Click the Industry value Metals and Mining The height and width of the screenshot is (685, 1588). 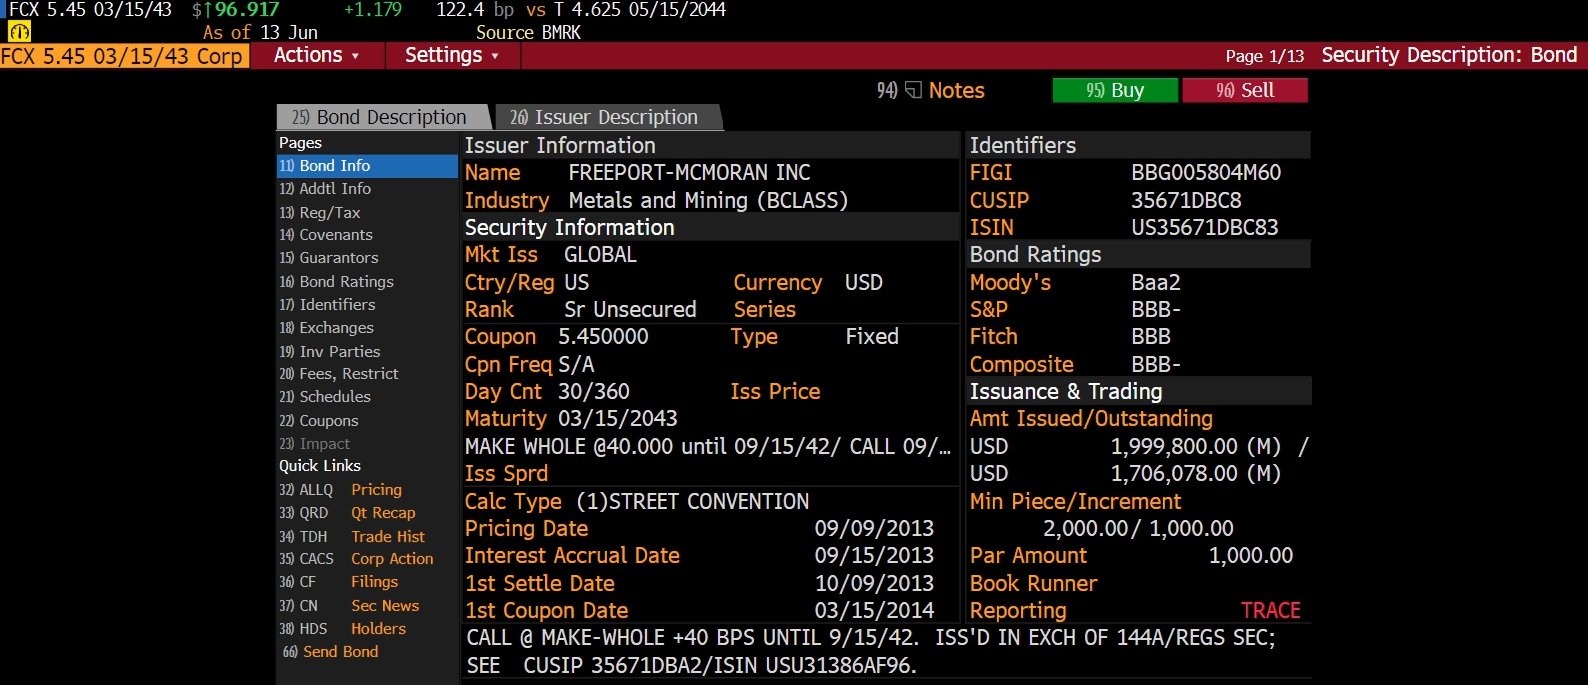coord(708,201)
